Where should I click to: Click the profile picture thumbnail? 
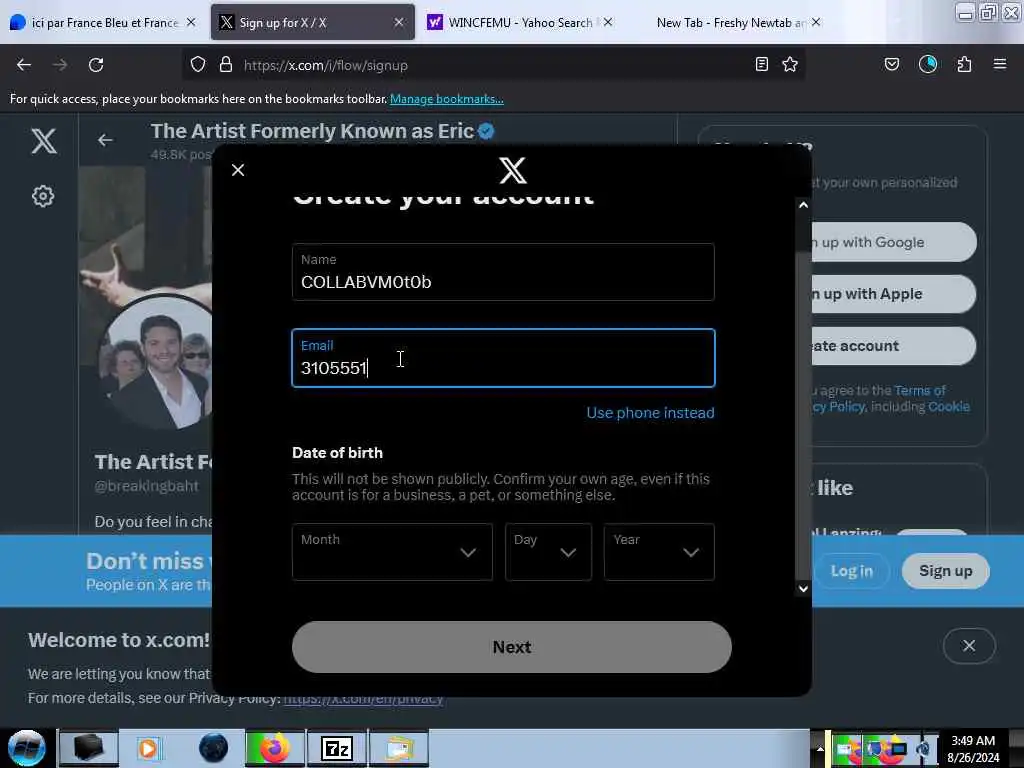(157, 362)
